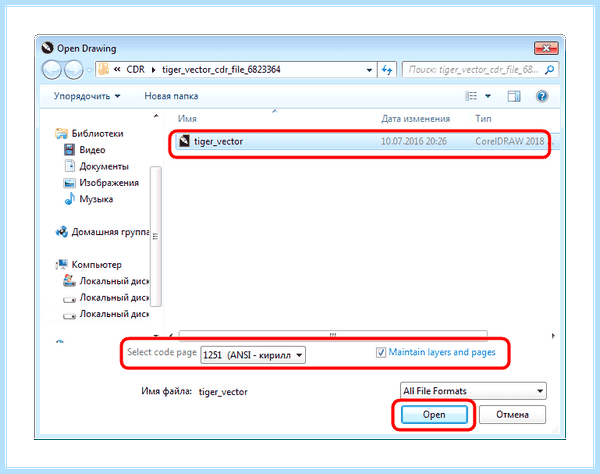
Task: Click the Видео film icon
Action: tap(69, 150)
